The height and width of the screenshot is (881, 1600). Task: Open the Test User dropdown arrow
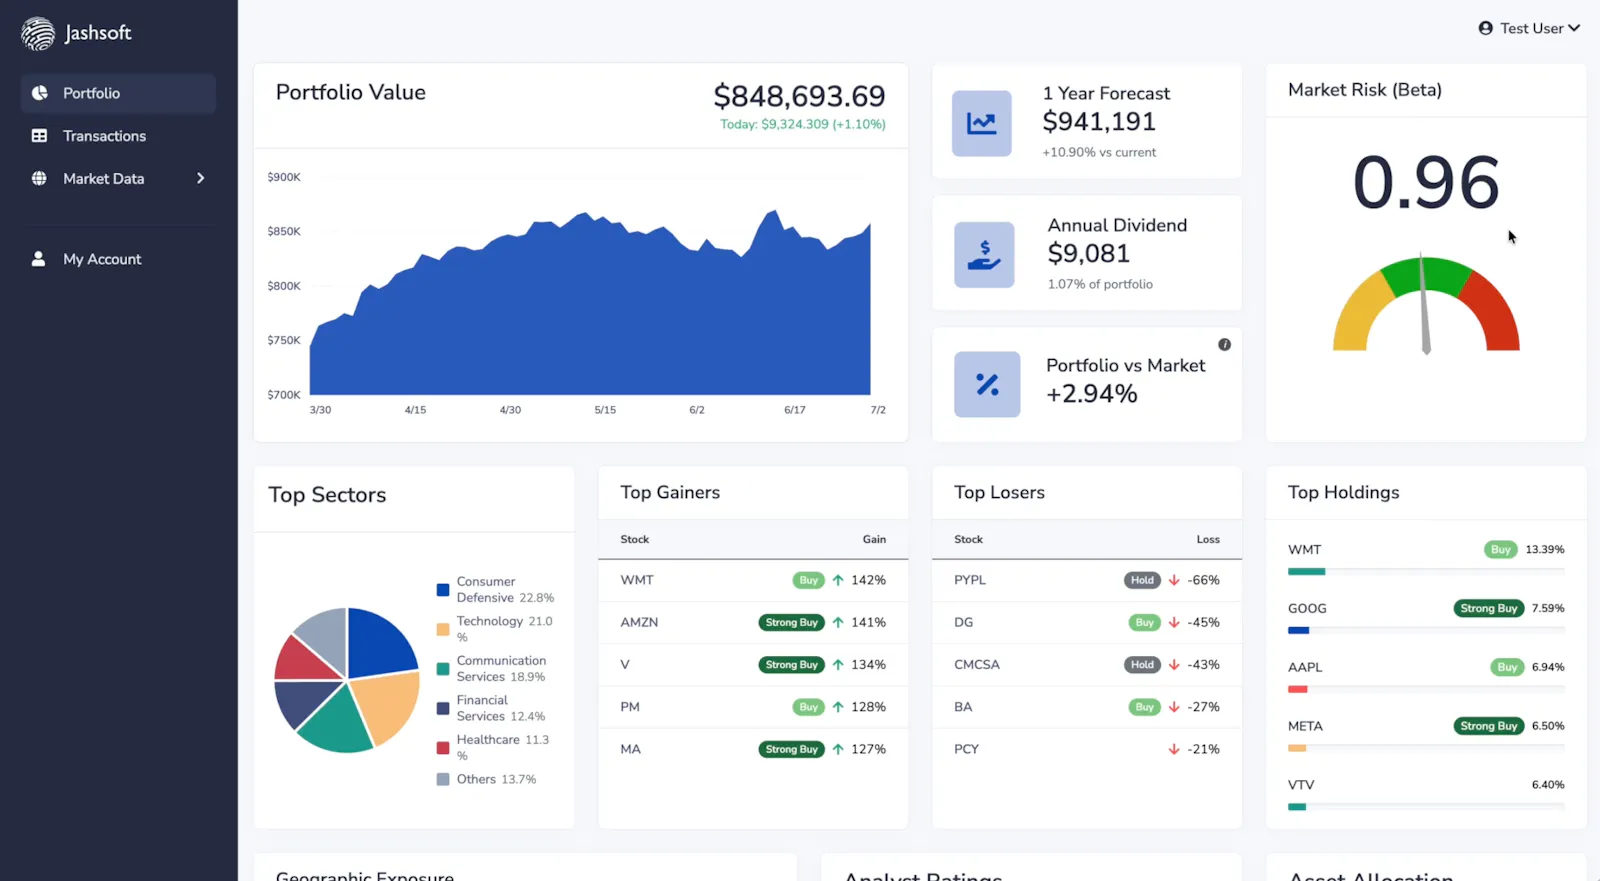click(x=1574, y=28)
